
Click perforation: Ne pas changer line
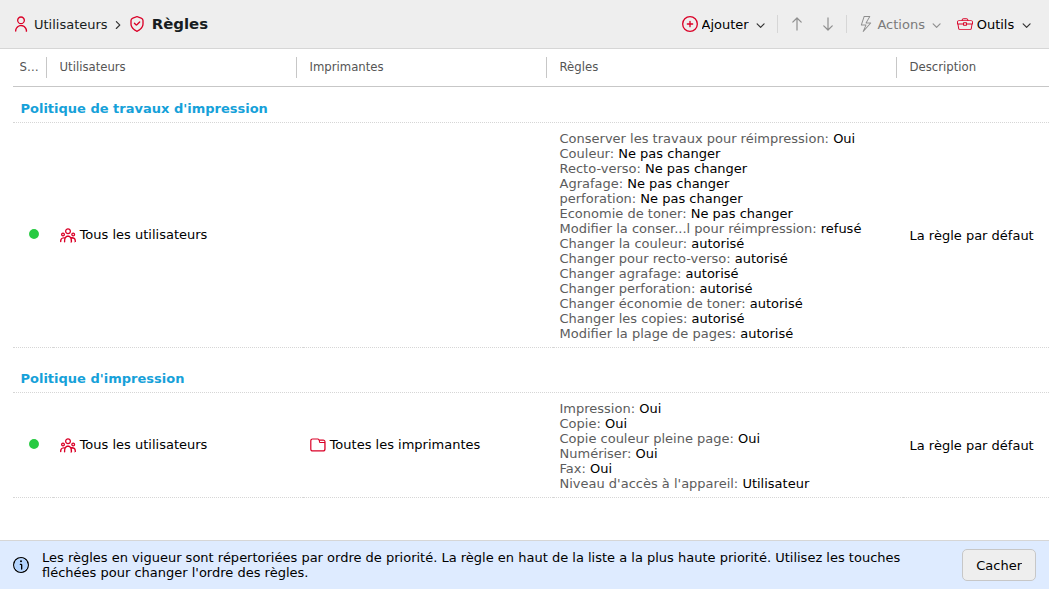(x=651, y=199)
